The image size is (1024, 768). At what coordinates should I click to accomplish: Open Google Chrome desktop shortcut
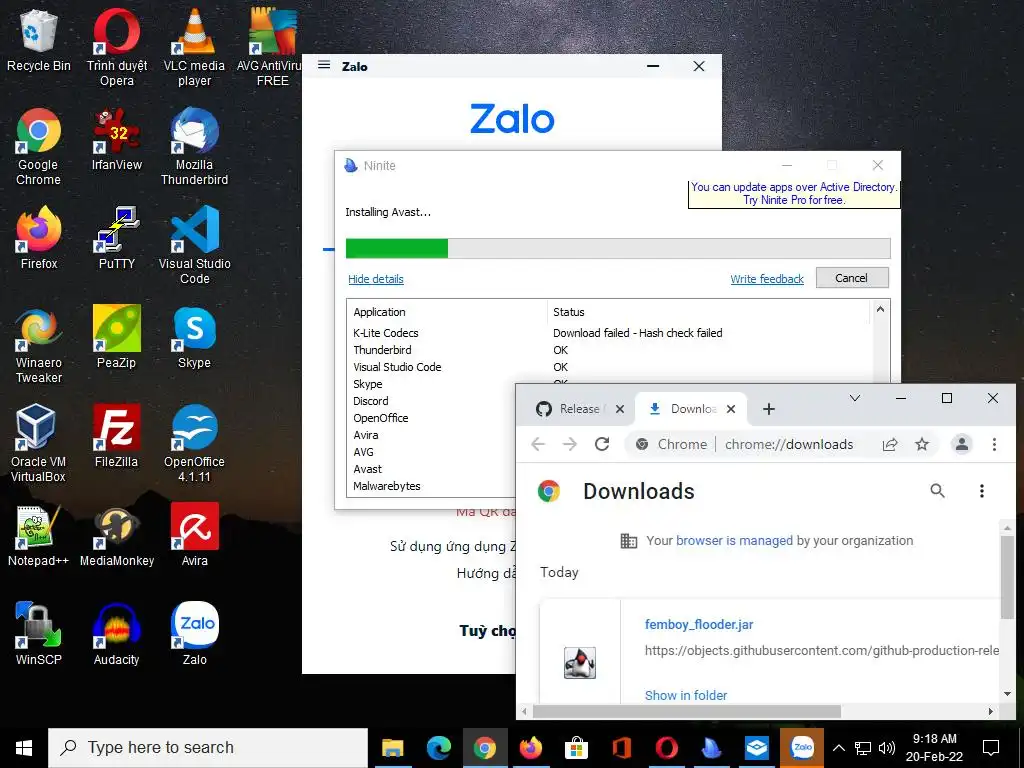pyautogui.click(x=39, y=146)
